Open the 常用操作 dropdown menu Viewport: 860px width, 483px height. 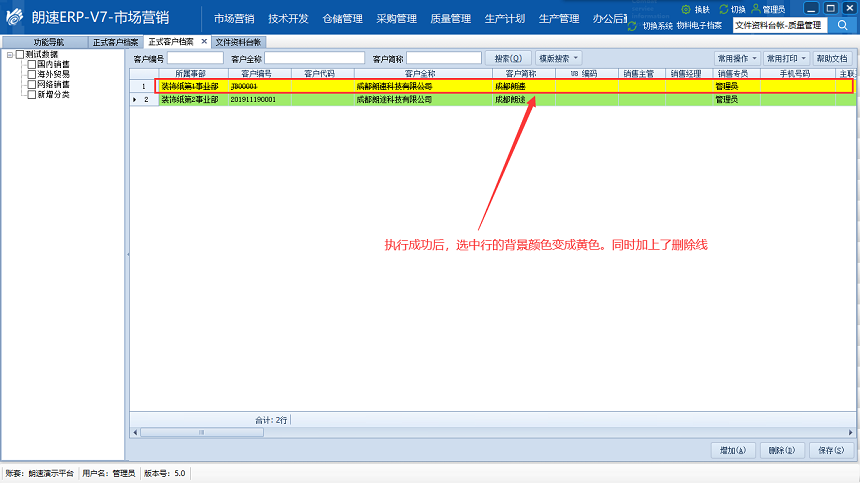click(x=737, y=59)
